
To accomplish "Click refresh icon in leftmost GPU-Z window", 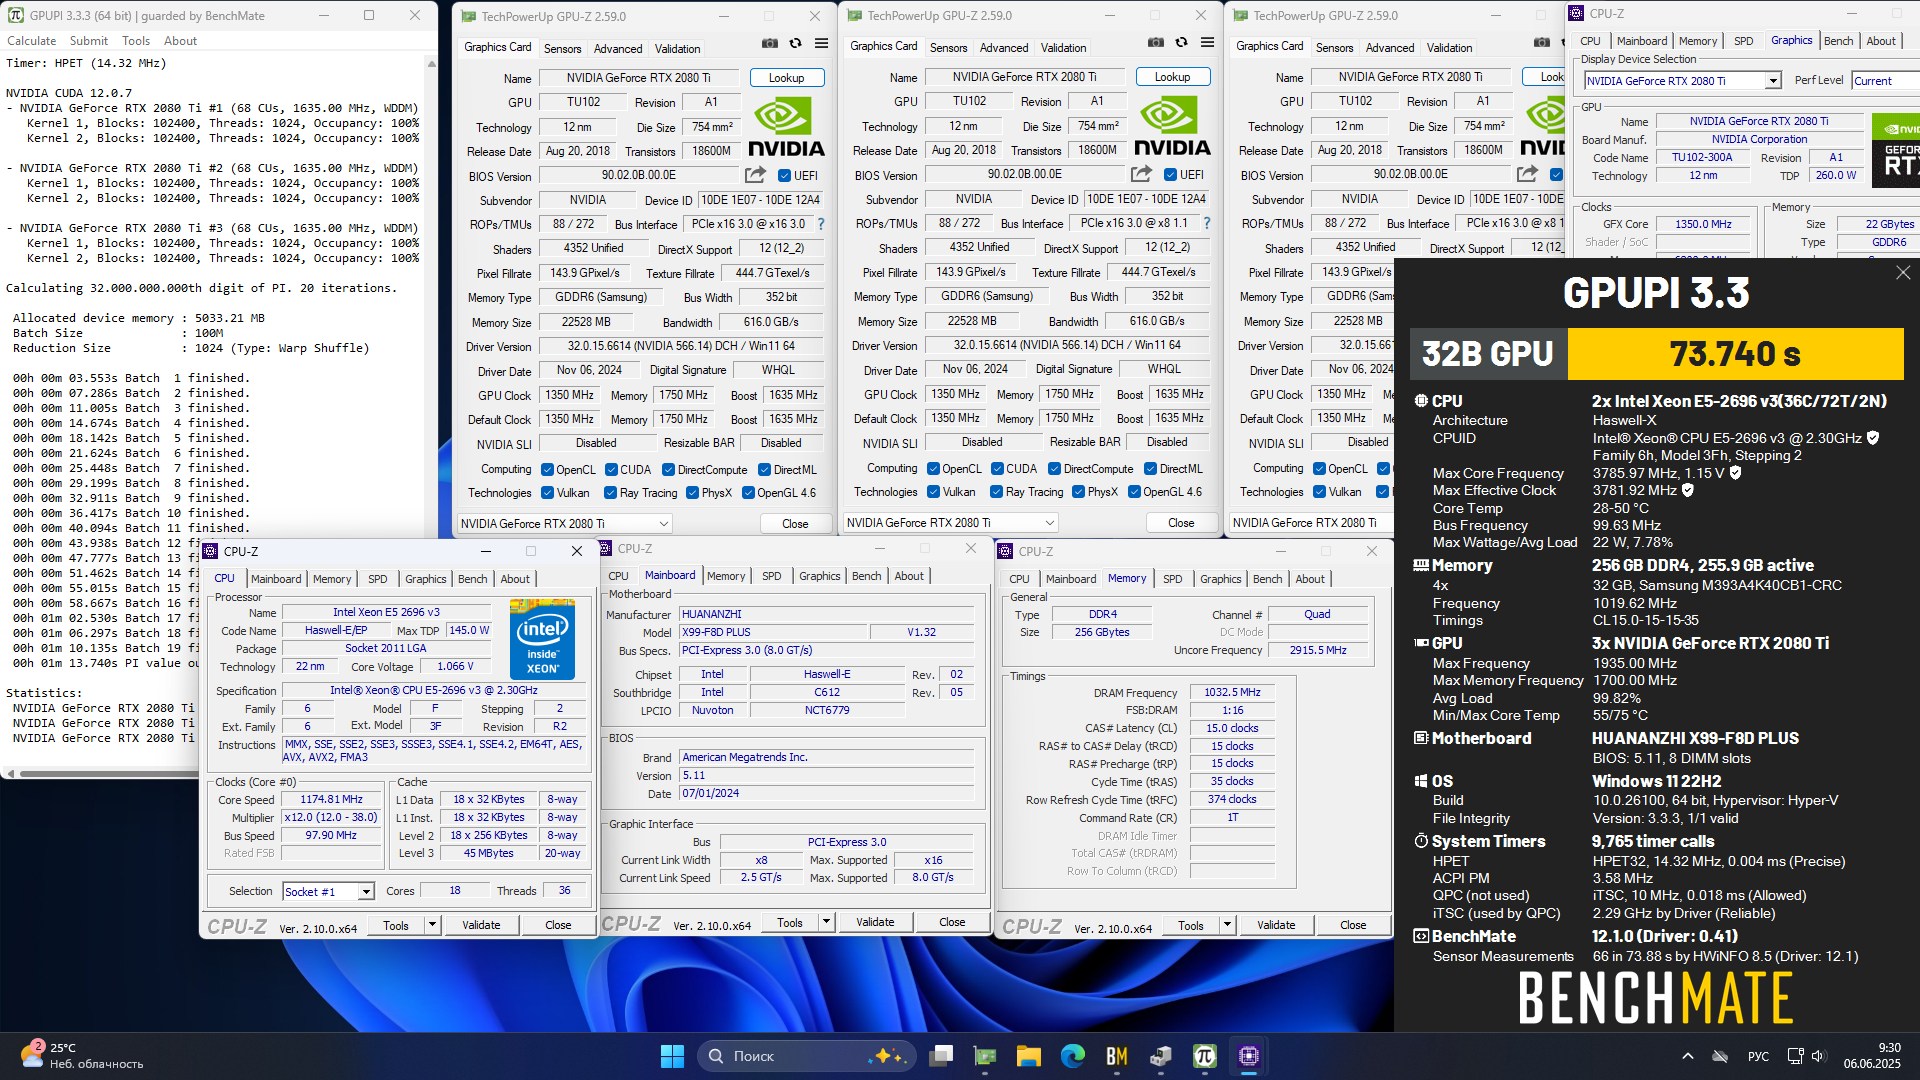I will pyautogui.click(x=795, y=44).
